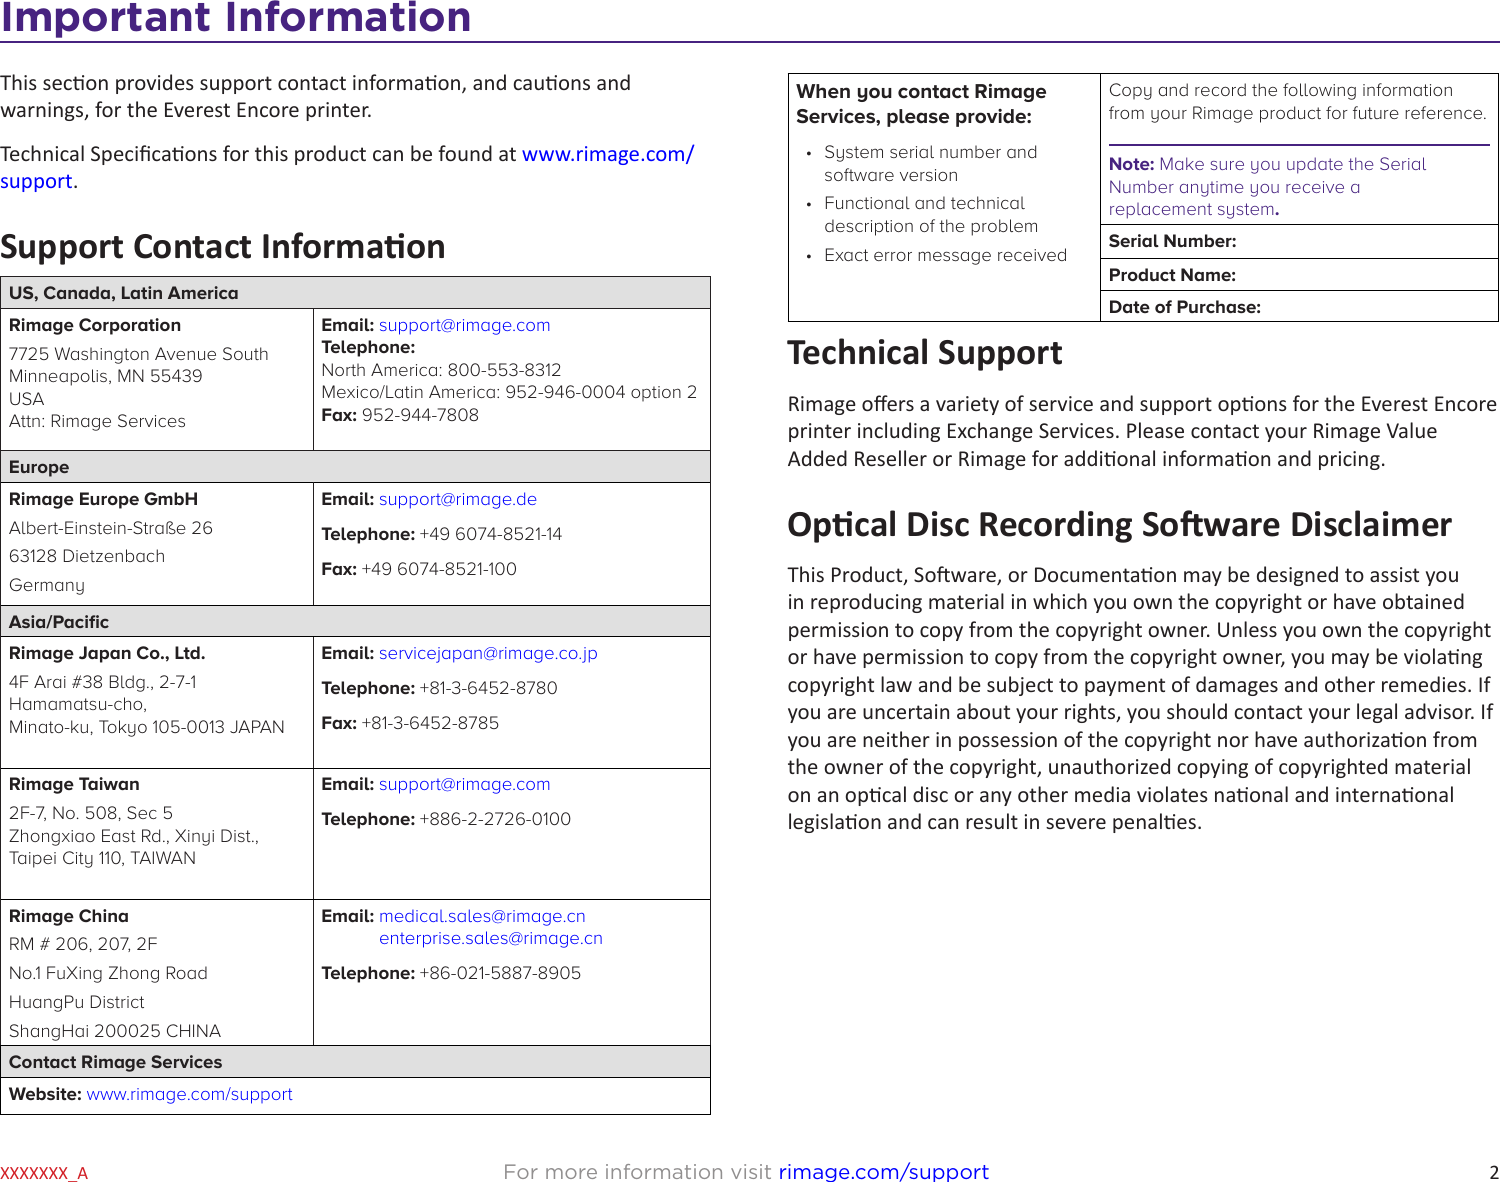Select the Fax: 952-944-7808 line
Screen dimensions: 1500x1182
(400, 415)
